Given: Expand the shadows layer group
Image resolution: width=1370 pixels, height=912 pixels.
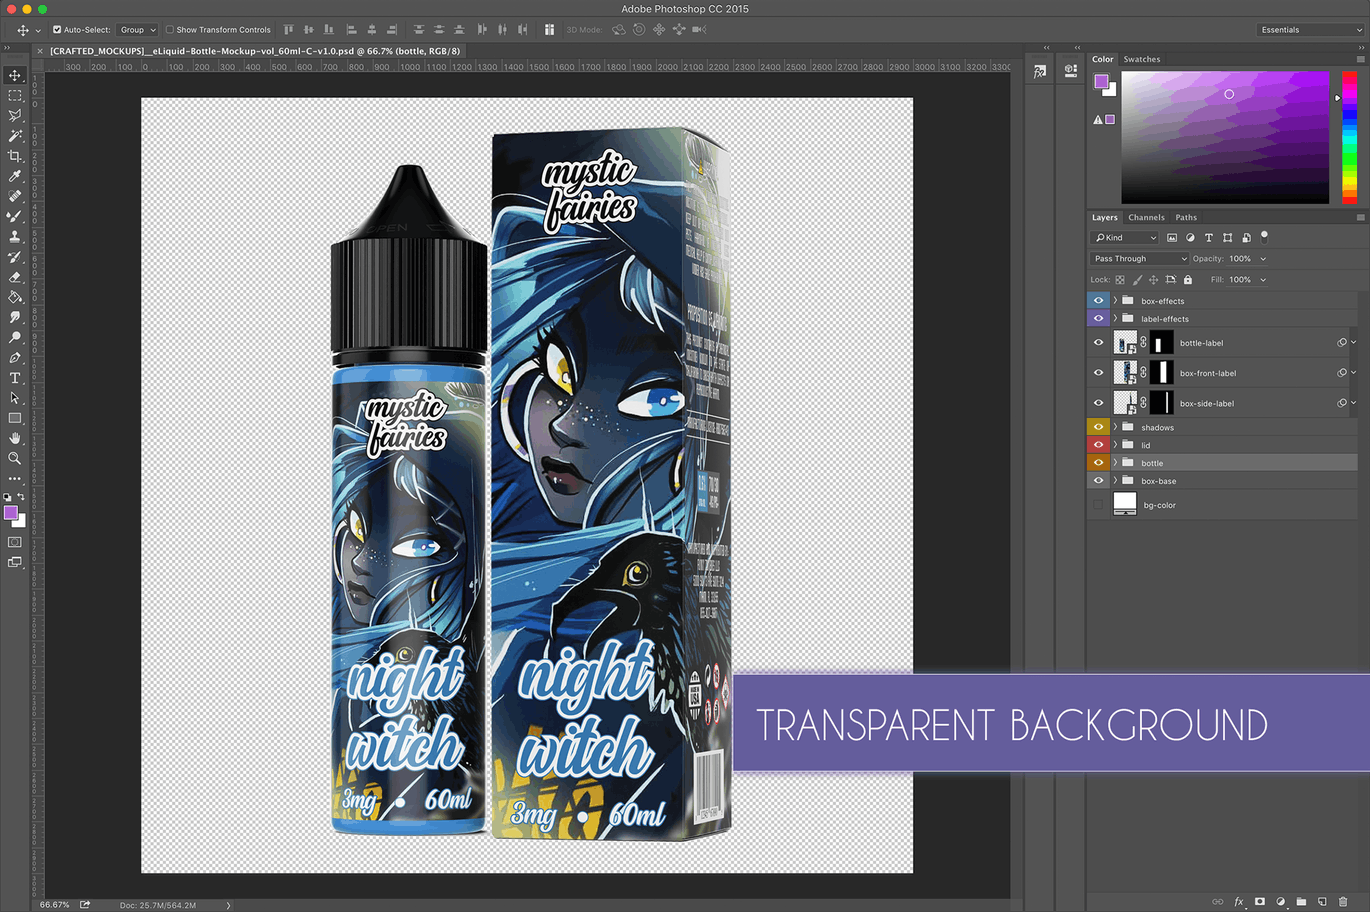Looking at the screenshot, I should [1117, 427].
